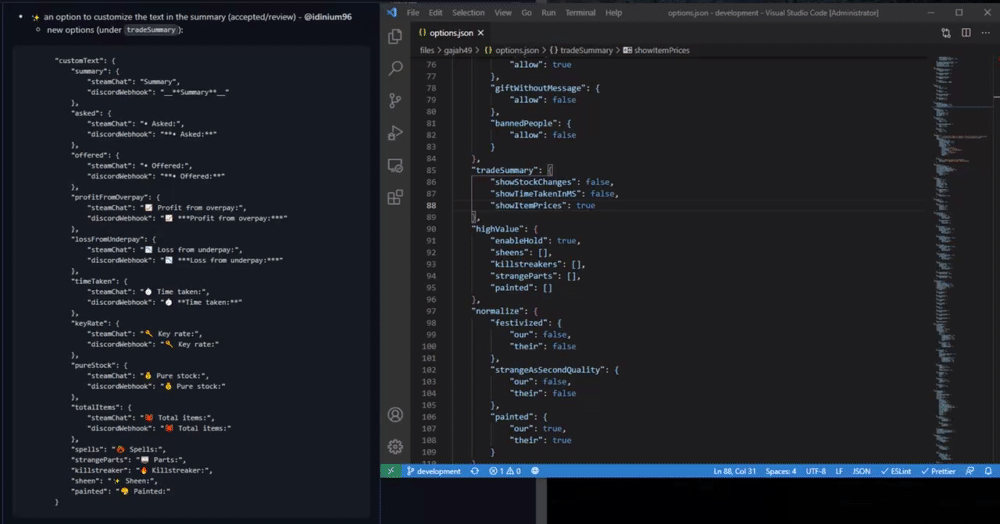The image size is (1000, 524).
Task: Open the View menu
Action: [503, 13]
